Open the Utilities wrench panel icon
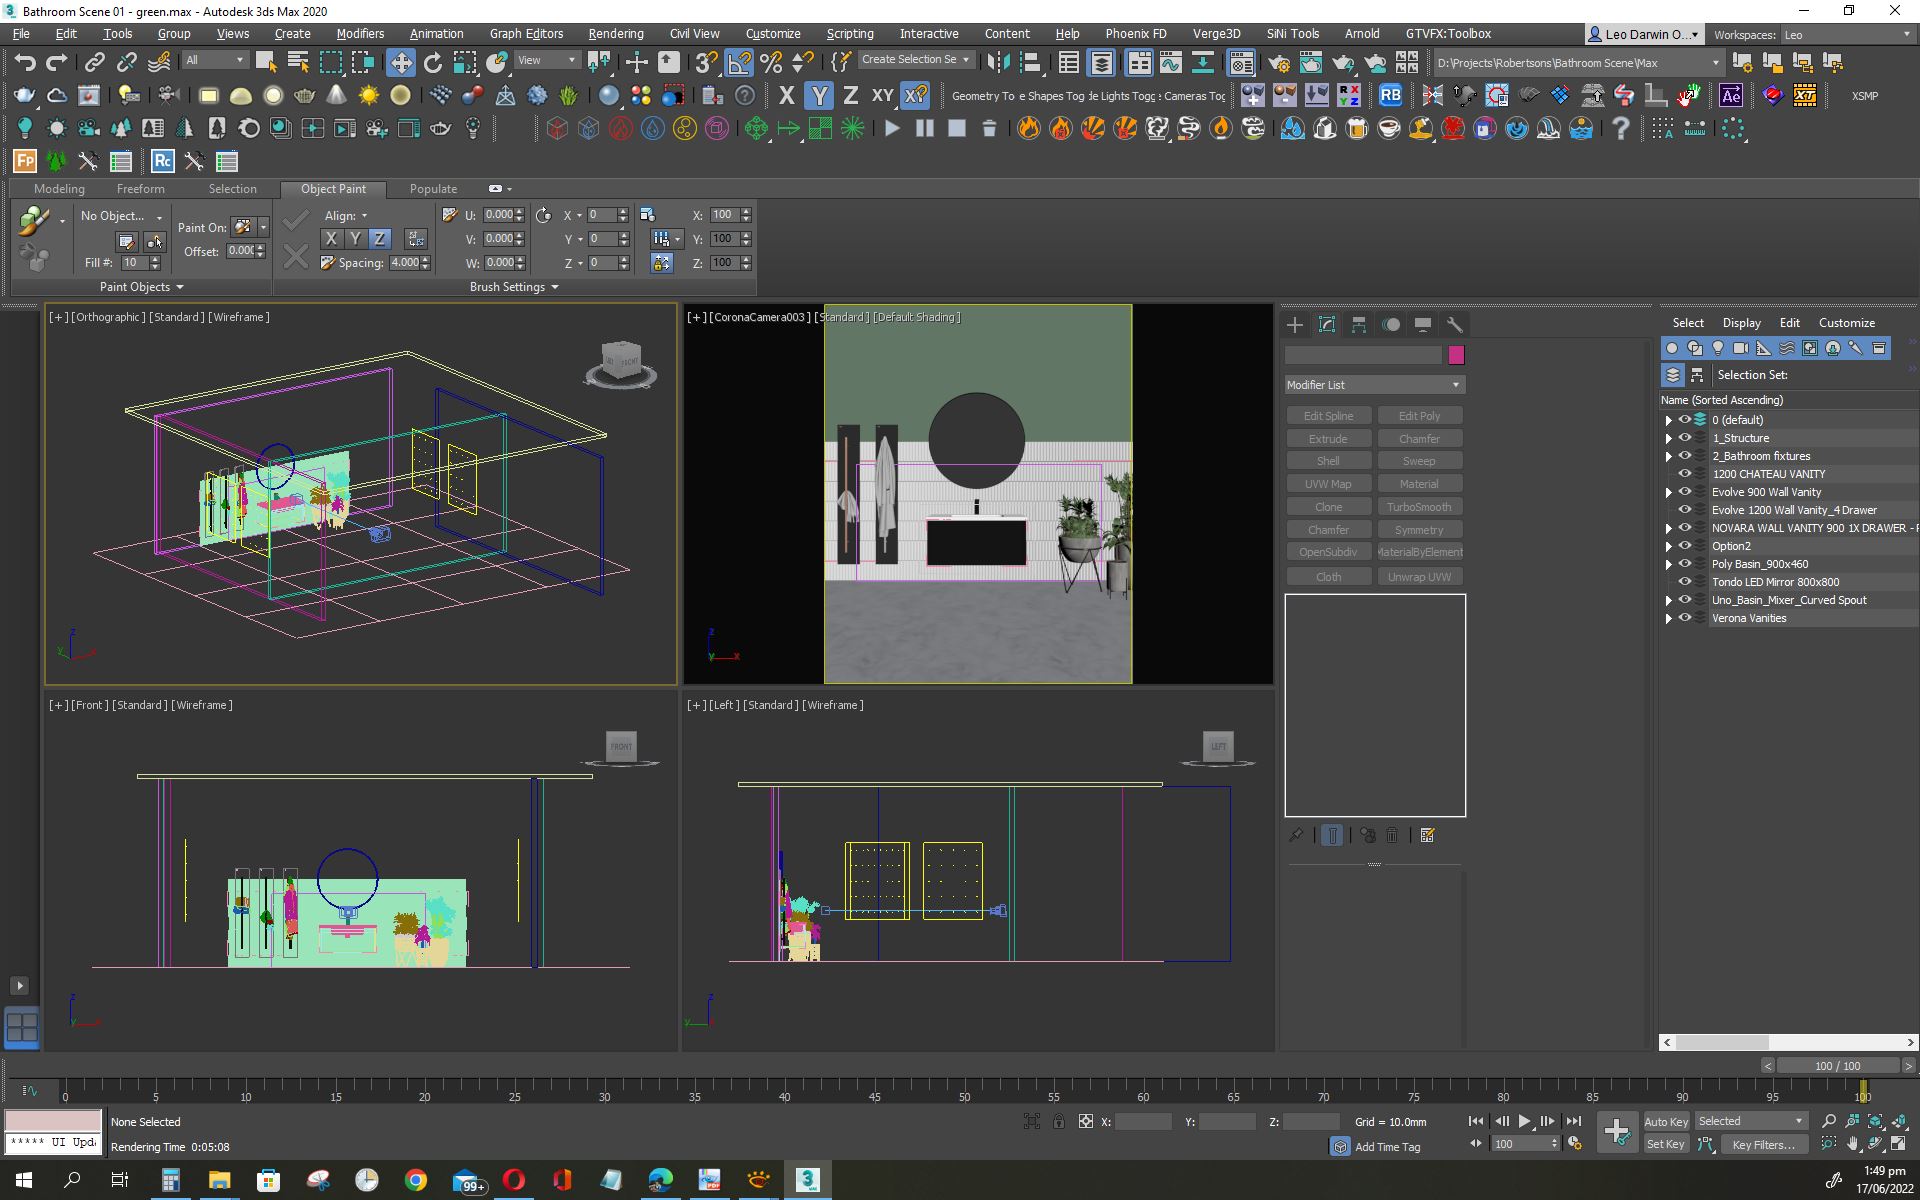The width and height of the screenshot is (1920, 1200). pos(1455,325)
